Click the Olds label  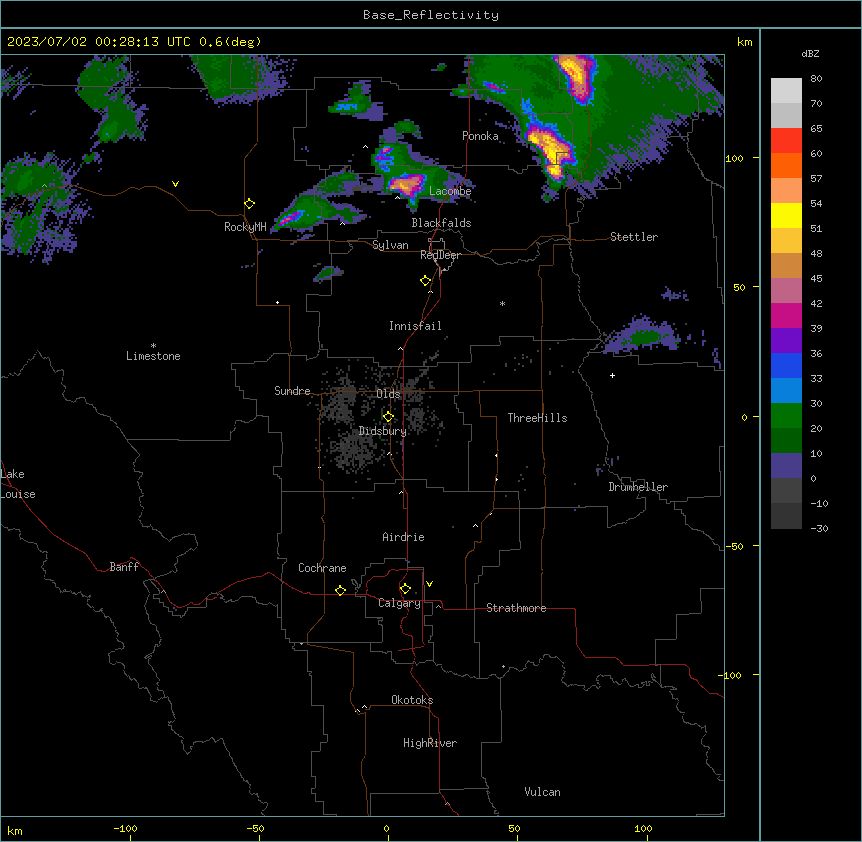[388, 394]
